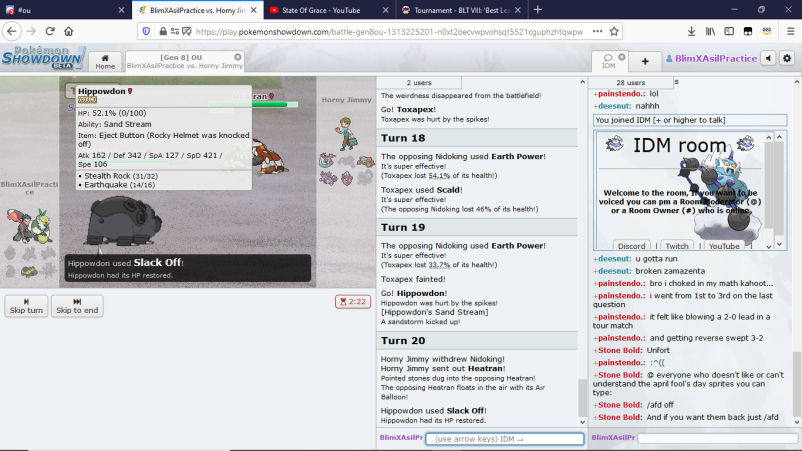The height and width of the screenshot is (451, 802).
Task: Click the Skip turn button
Action: 26,306
